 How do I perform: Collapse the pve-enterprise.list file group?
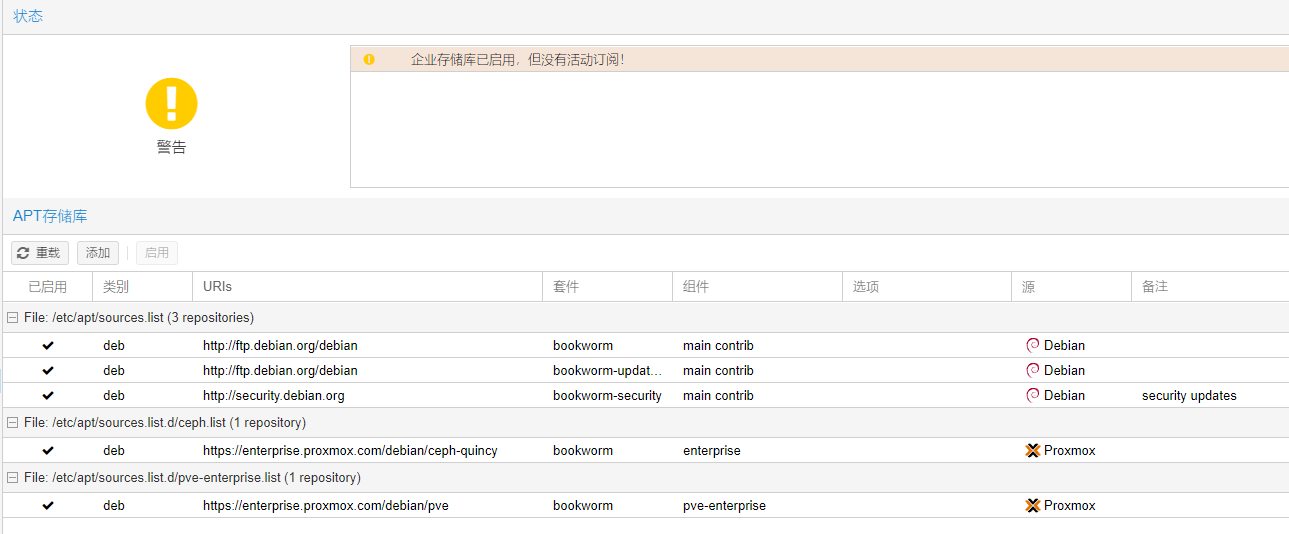(x=13, y=478)
